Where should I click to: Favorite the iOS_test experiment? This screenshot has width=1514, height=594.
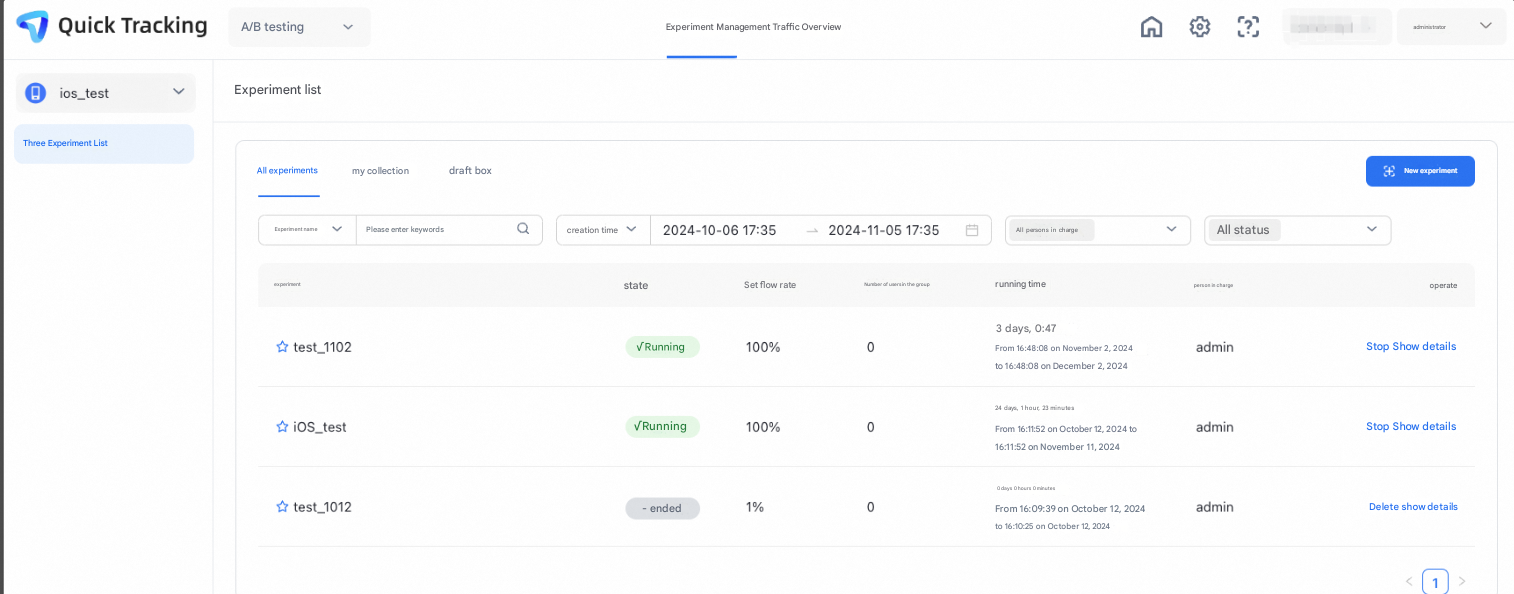pyautogui.click(x=282, y=427)
